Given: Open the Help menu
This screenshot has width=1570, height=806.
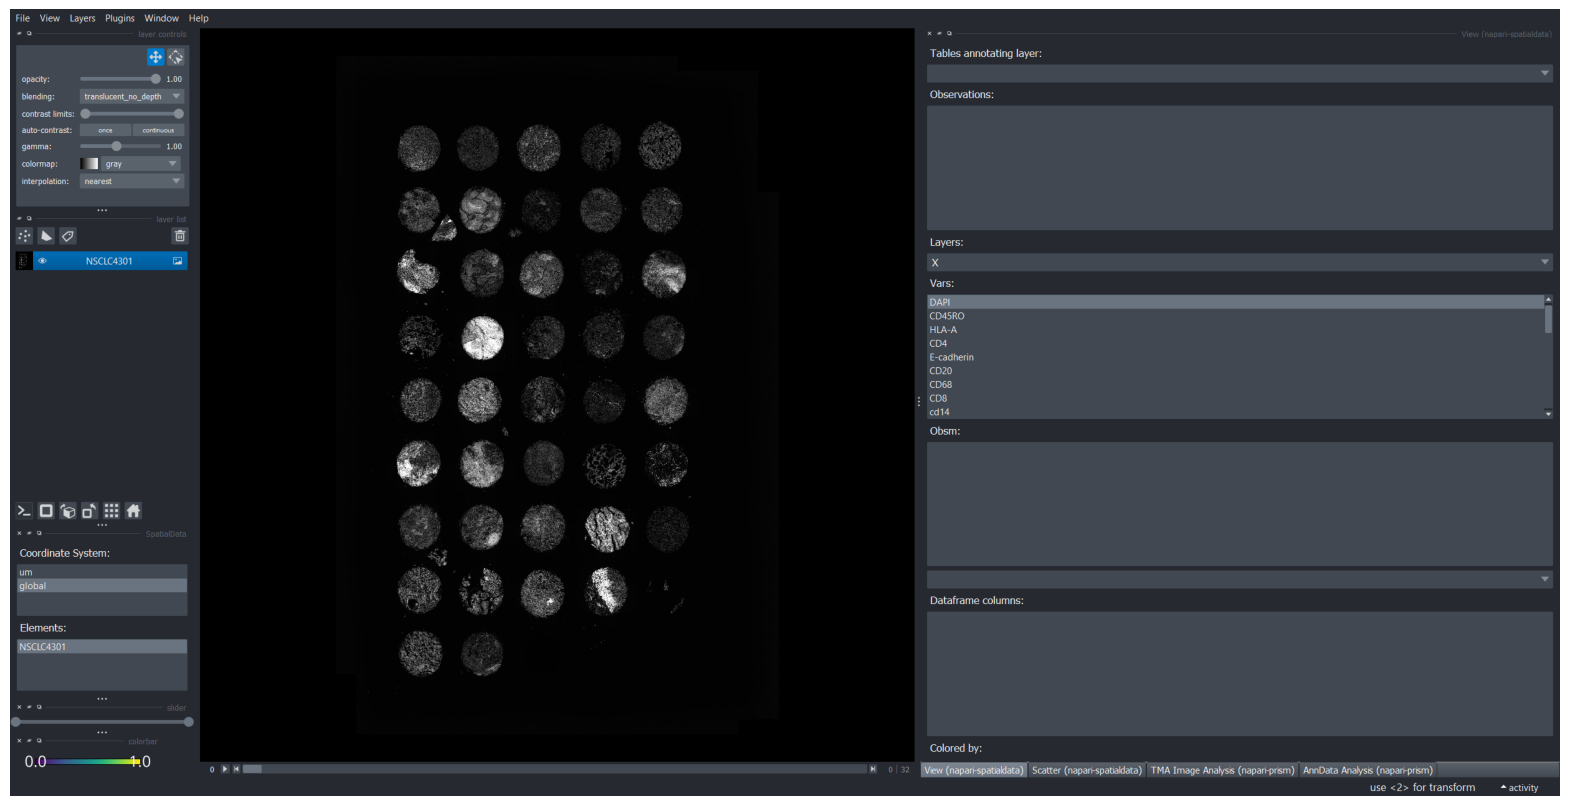Looking at the screenshot, I should click(199, 18).
